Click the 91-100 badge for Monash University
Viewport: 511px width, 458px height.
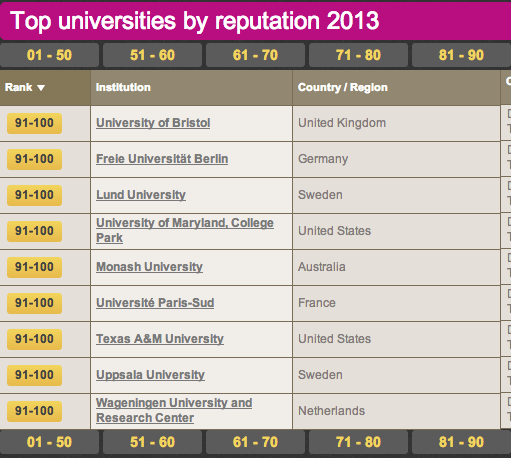pos(34,267)
